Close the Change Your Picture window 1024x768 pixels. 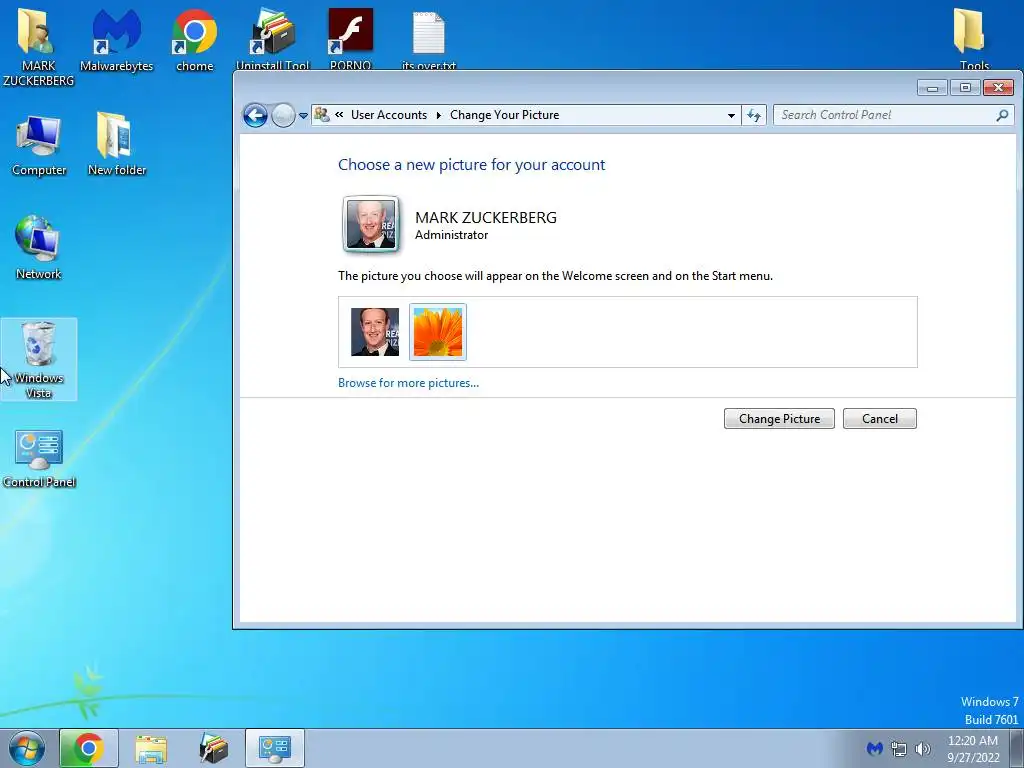click(x=999, y=88)
